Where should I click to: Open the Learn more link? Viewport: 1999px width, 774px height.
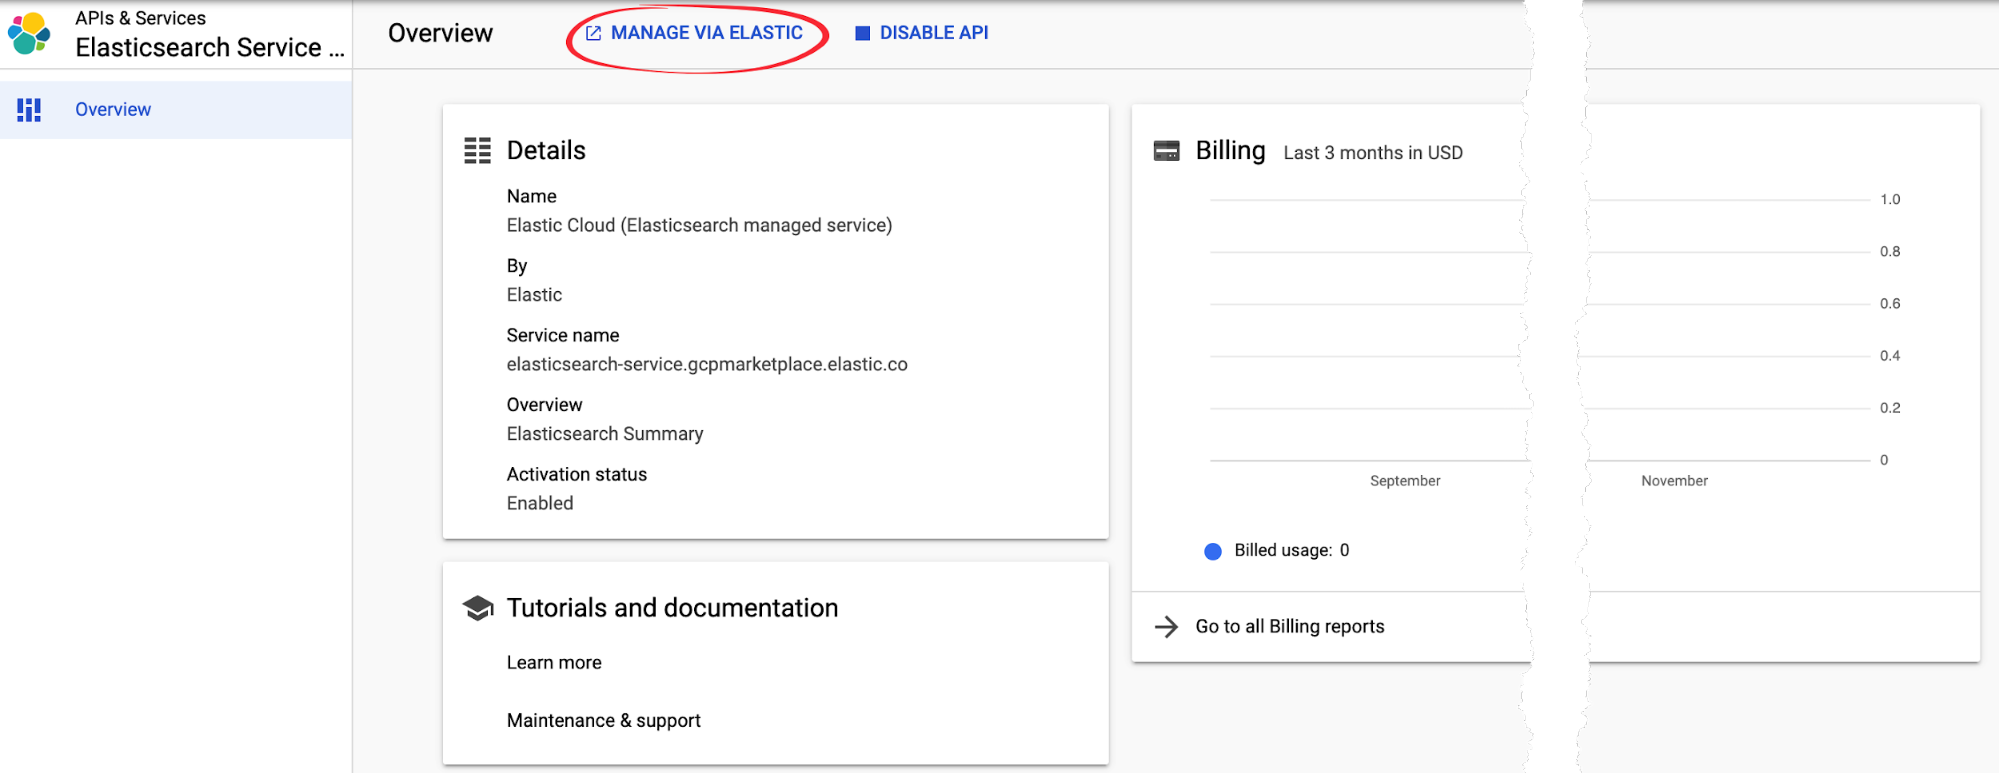(x=554, y=663)
